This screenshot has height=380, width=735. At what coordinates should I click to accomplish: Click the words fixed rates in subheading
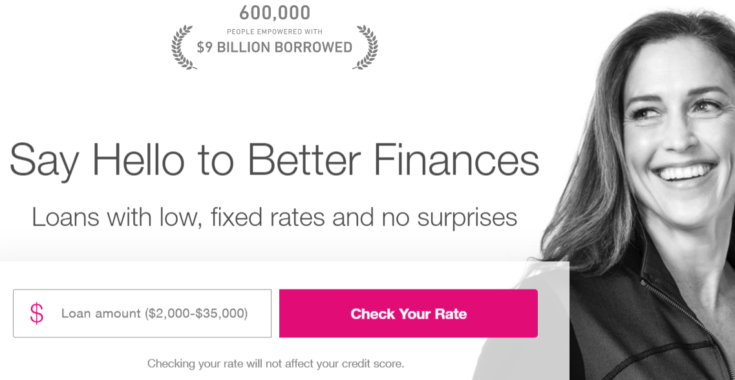coord(267,217)
